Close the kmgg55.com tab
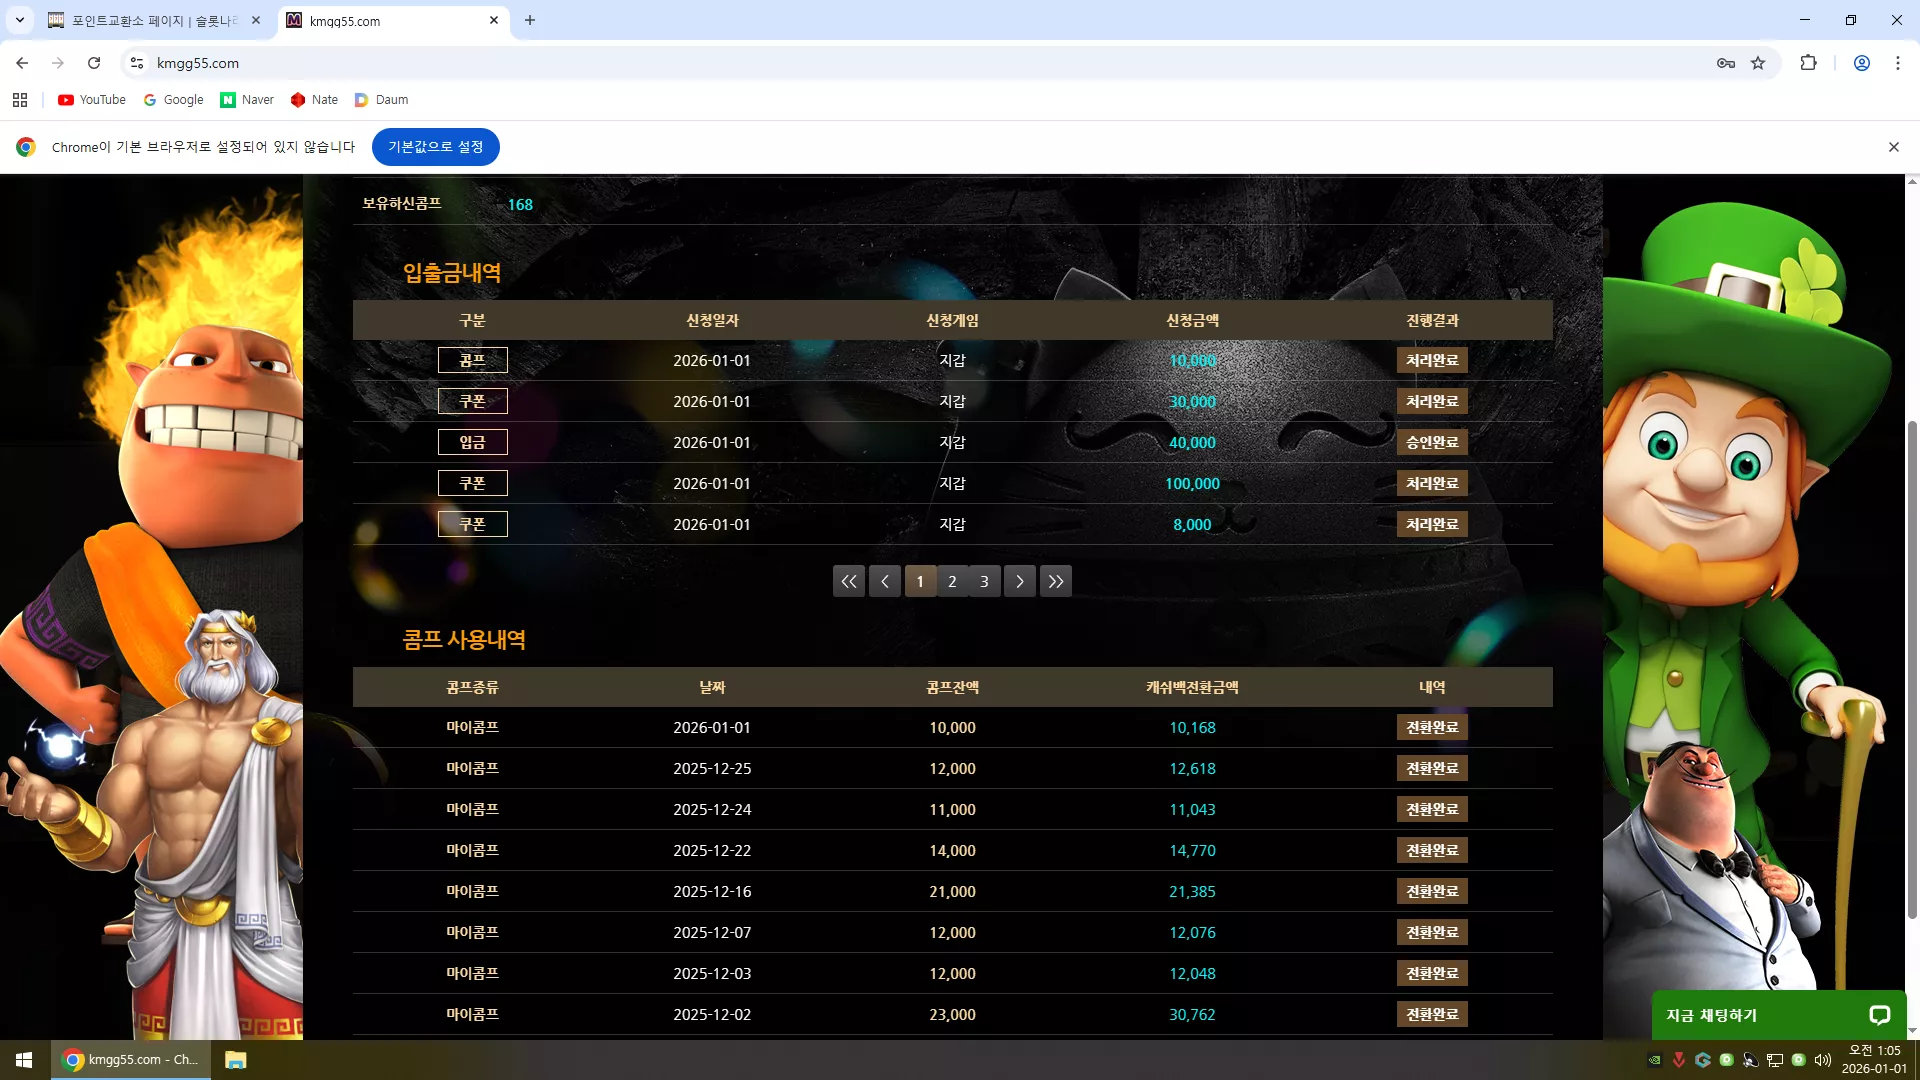 pyautogui.click(x=494, y=20)
